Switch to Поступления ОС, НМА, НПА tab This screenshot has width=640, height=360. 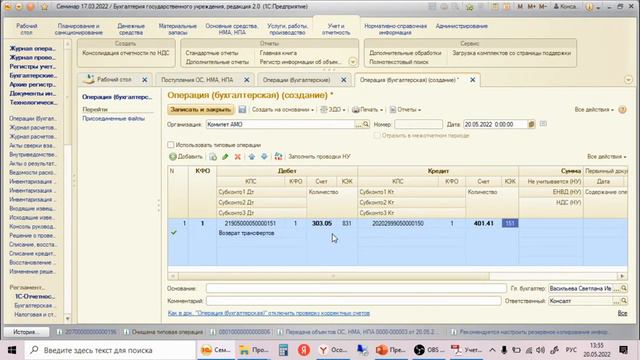point(197,80)
